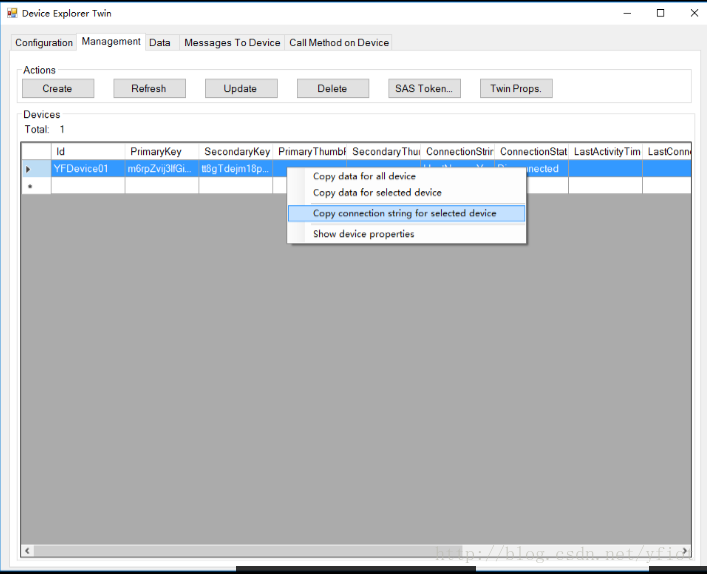
Task: Click the PrimaryThumbprint column header
Action: (x=310, y=152)
